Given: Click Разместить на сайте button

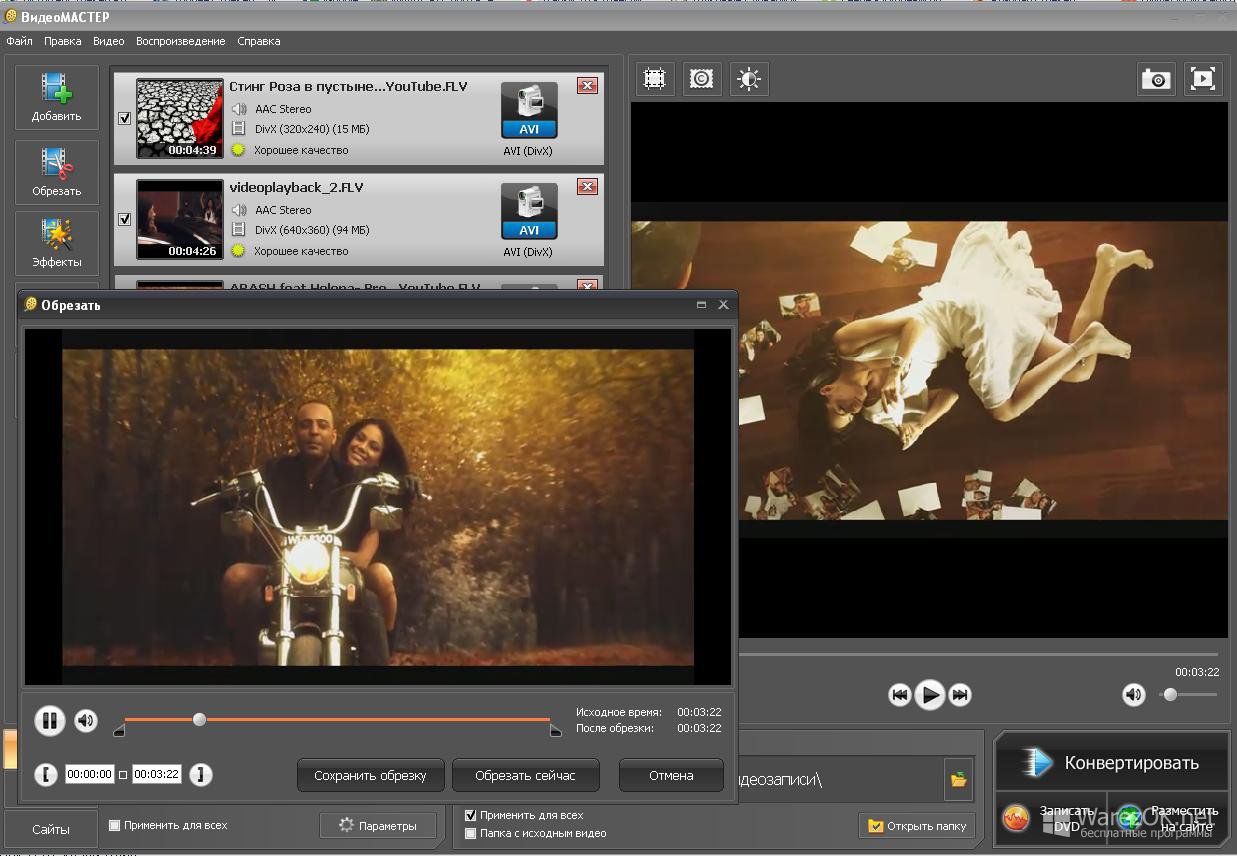Looking at the screenshot, I should (x=1170, y=819).
